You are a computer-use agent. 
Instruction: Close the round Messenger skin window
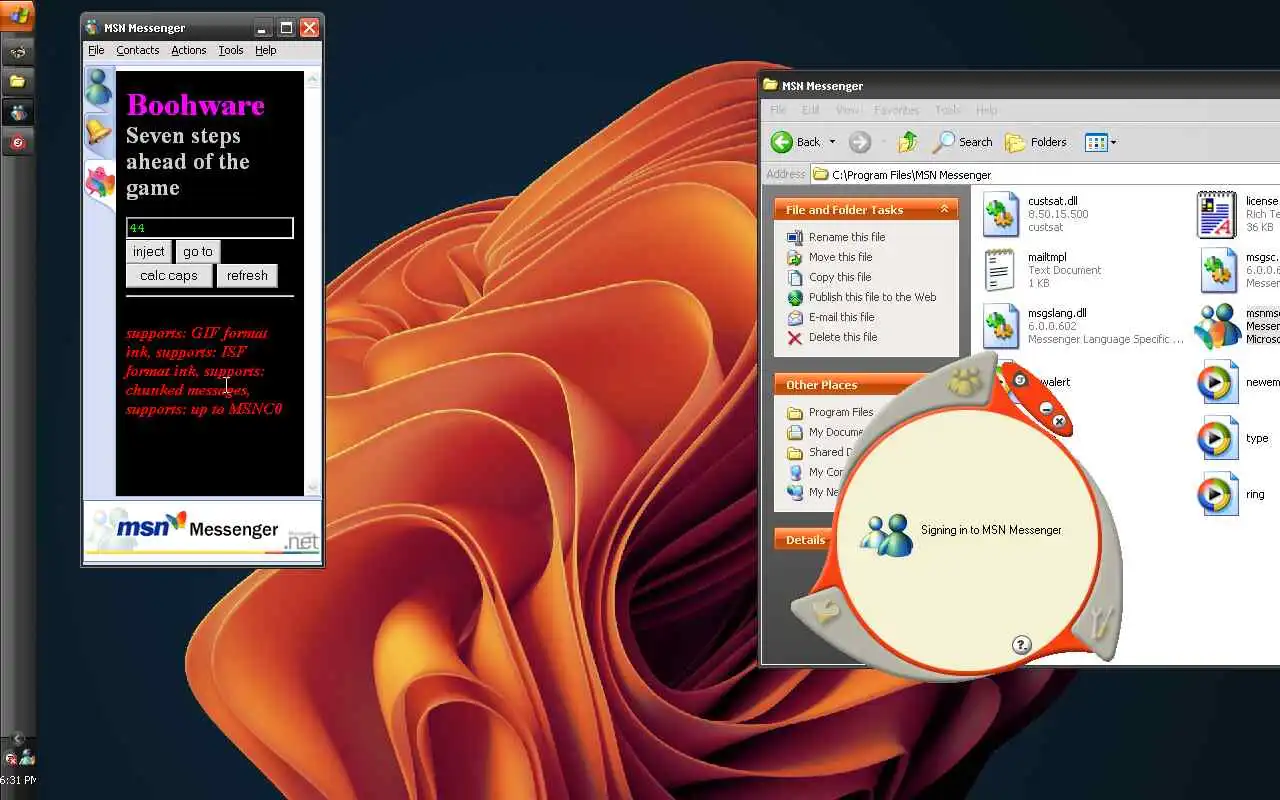(1059, 422)
